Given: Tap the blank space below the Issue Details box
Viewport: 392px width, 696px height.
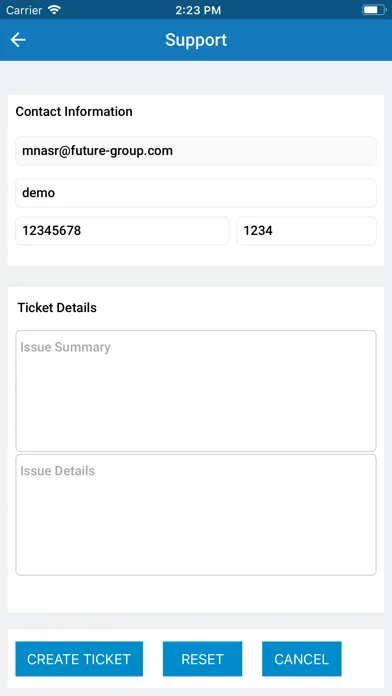Looking at the screenshot, I should coord(196,594).
